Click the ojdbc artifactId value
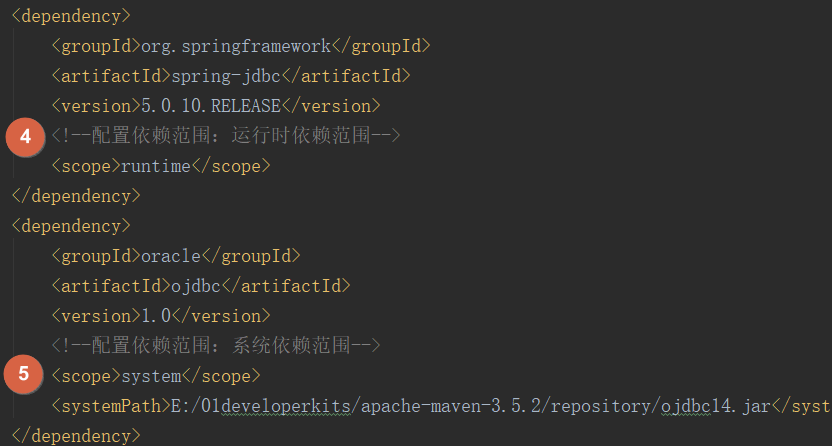The image size is (832, 446). (196, 286)
